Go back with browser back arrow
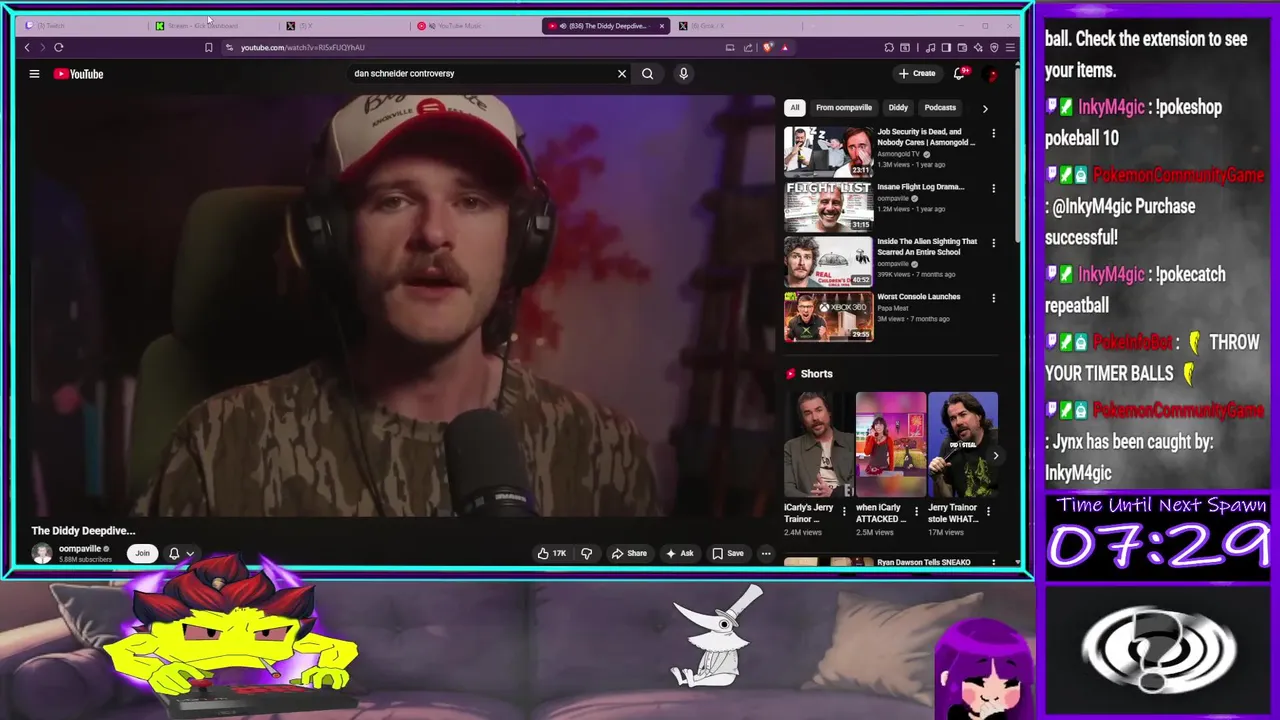 [x=27, y=47]
